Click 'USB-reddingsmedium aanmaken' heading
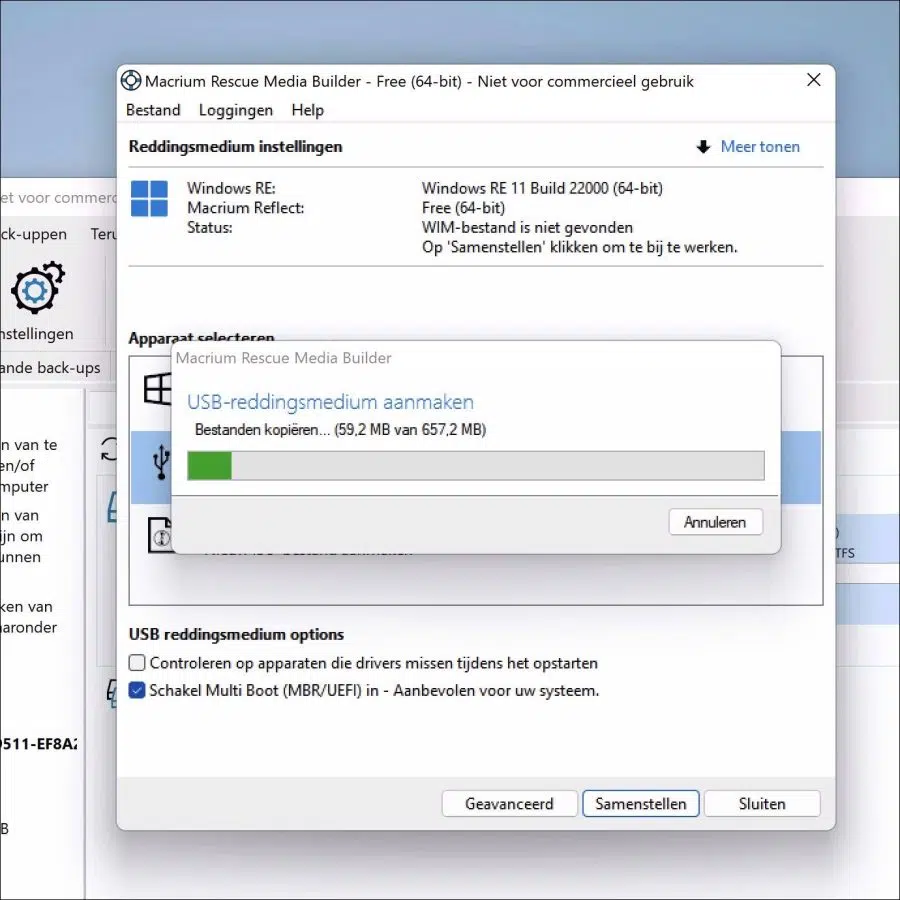This screenshot has height=900, width=900. [331, 402]
